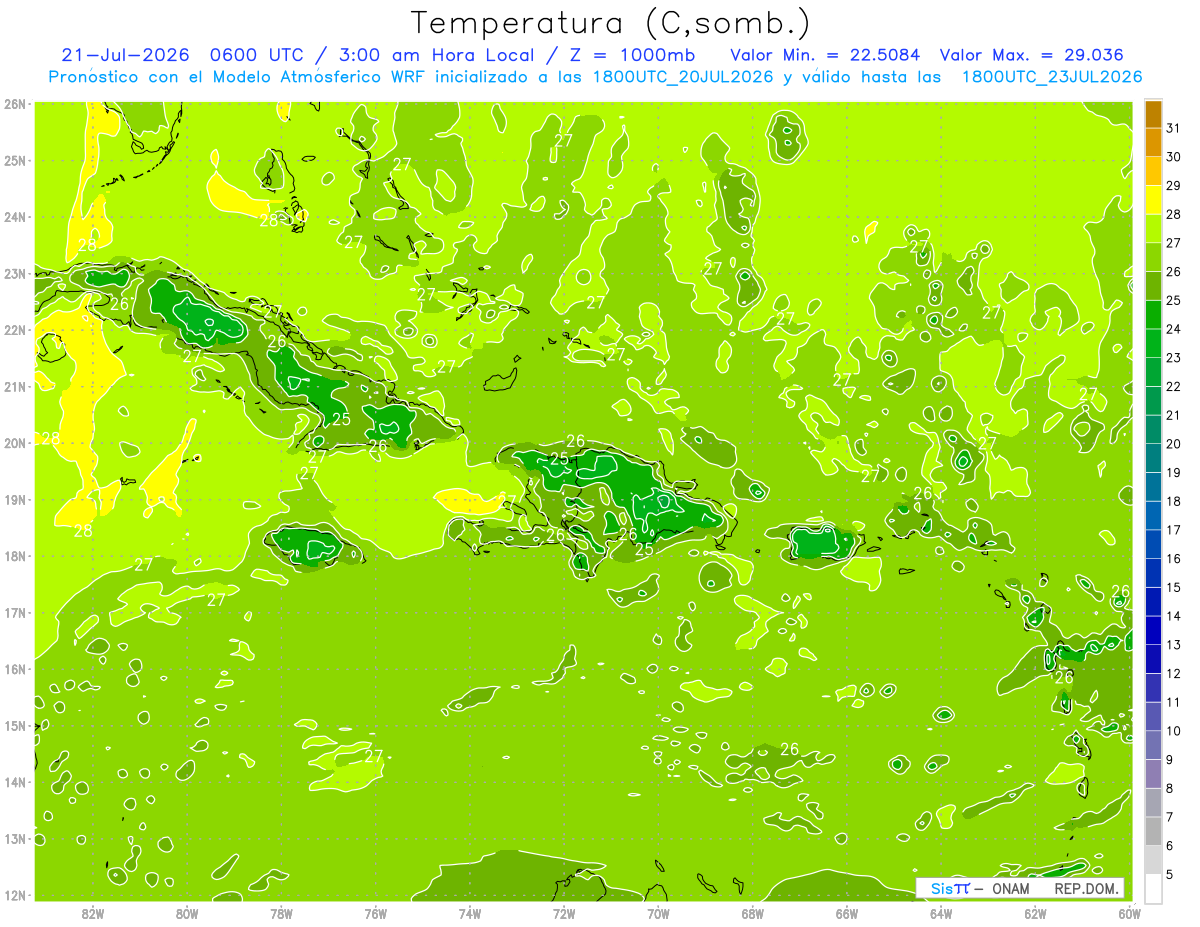Click the colorbar label '5'
This screenshot has height=927, width=1200.
[1170, 874]
